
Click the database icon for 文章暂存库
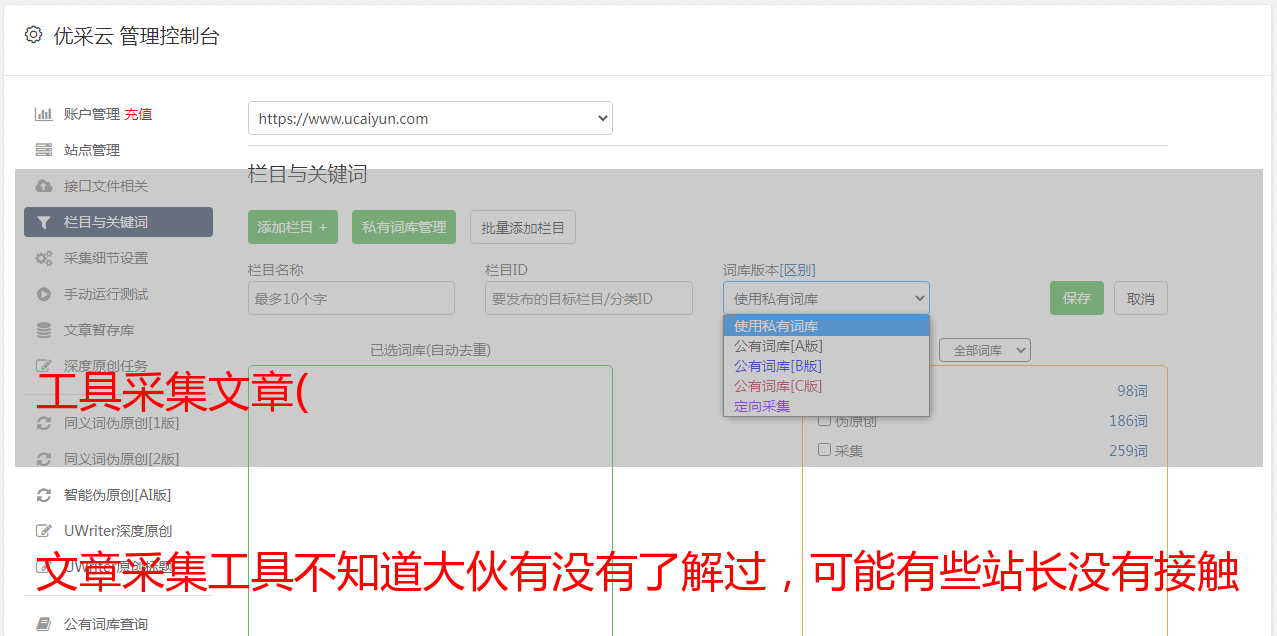pyautogui.click(x=43, y=330)
